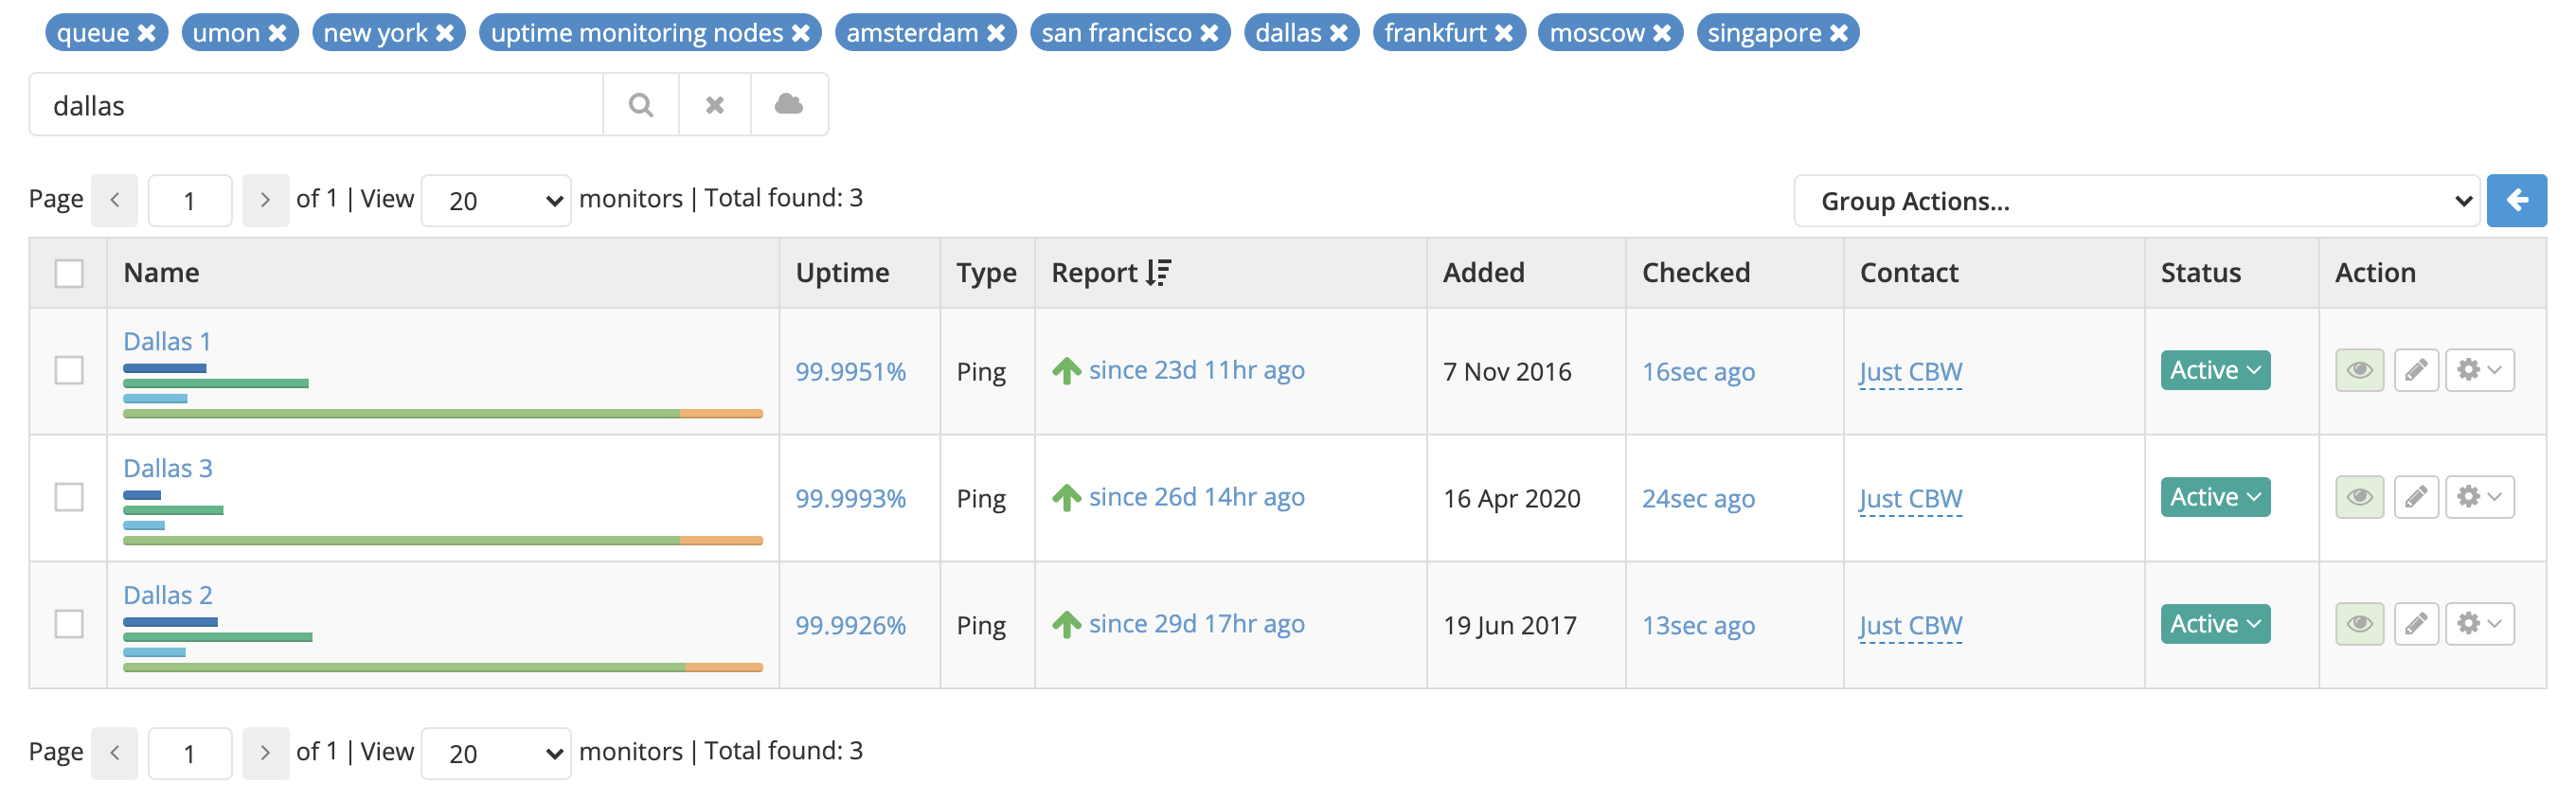Click the cloud icon next to search

pyautogui.click(x=789, y=104)
